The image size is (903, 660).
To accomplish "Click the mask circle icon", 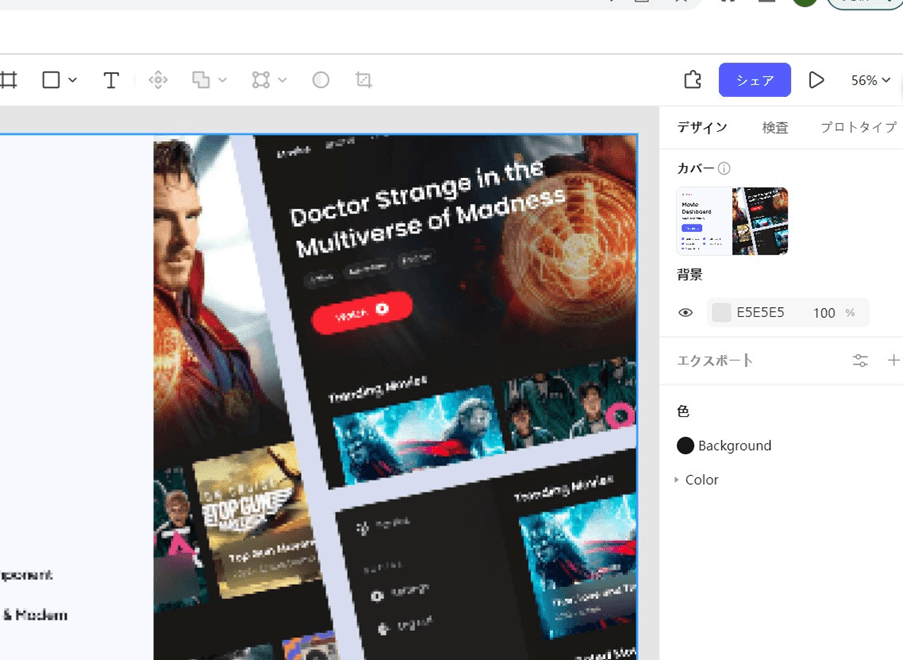I will (321, 80).
